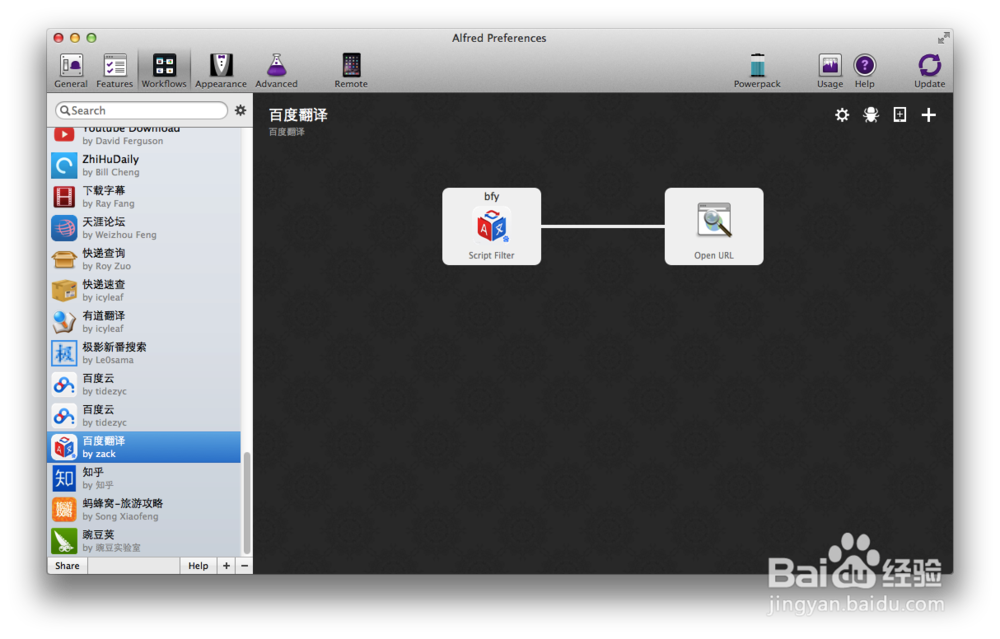Click the 快递查询 box icon
This screenshot has width=1000, height=639.
64,260
